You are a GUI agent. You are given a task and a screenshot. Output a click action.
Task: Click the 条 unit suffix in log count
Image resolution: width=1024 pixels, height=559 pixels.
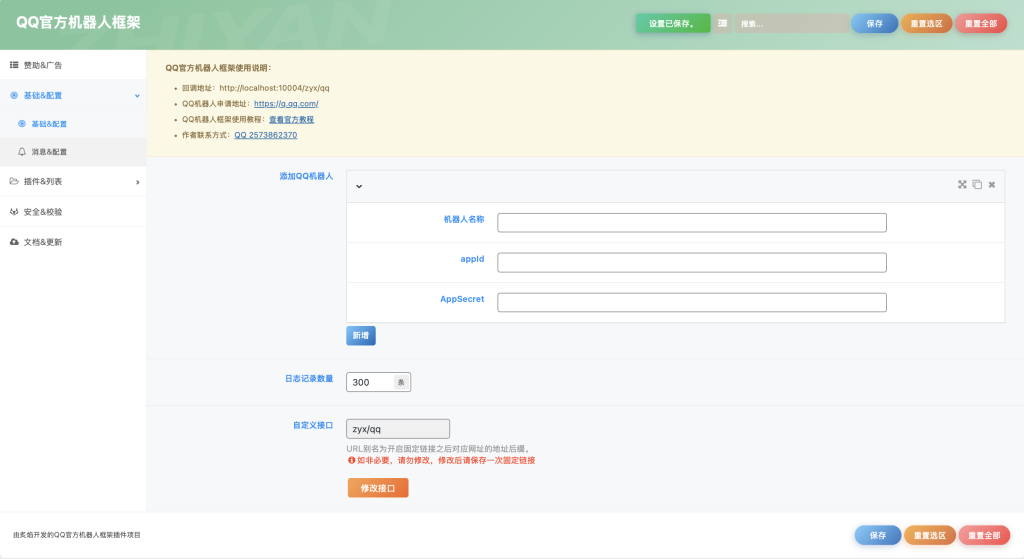402,382
